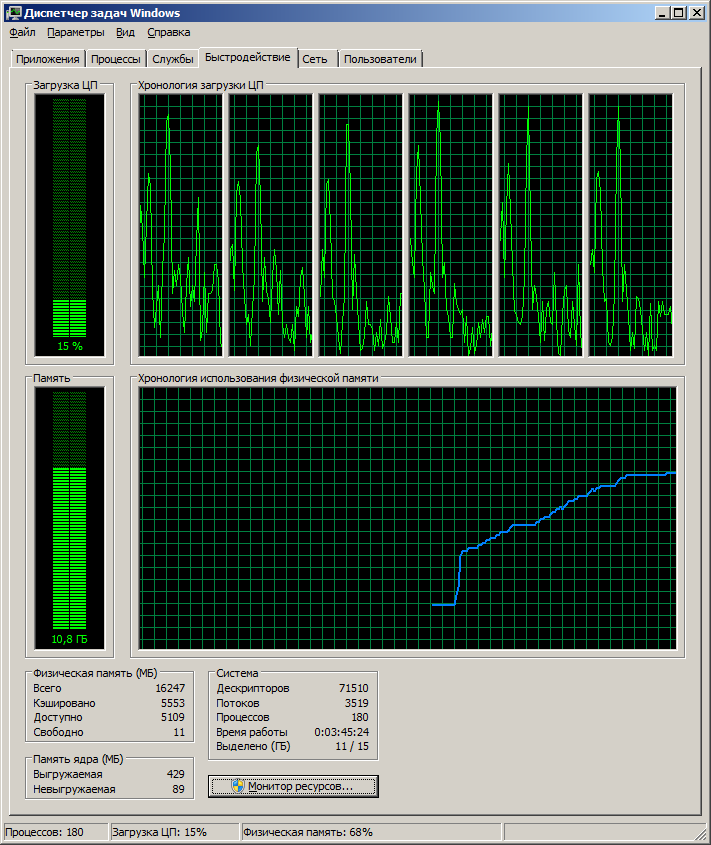Viewport: 711px width, 845px height.
Task: Expand the Вид menu
Action: click(125, 32)
